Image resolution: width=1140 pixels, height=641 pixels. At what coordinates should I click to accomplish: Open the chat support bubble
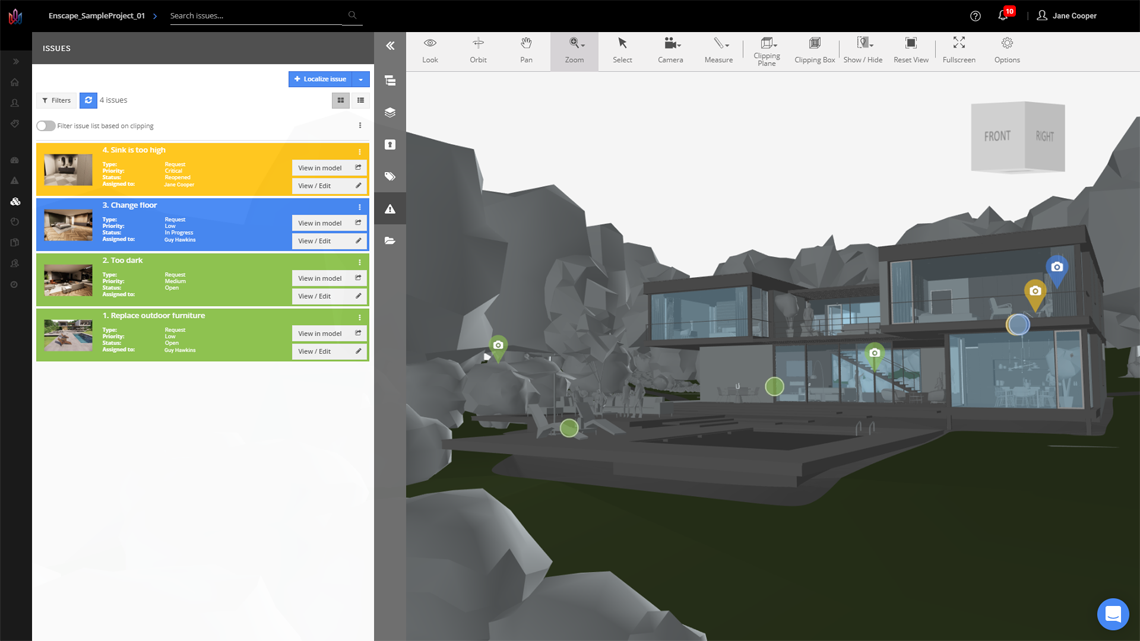click(x=1112, y=614)
